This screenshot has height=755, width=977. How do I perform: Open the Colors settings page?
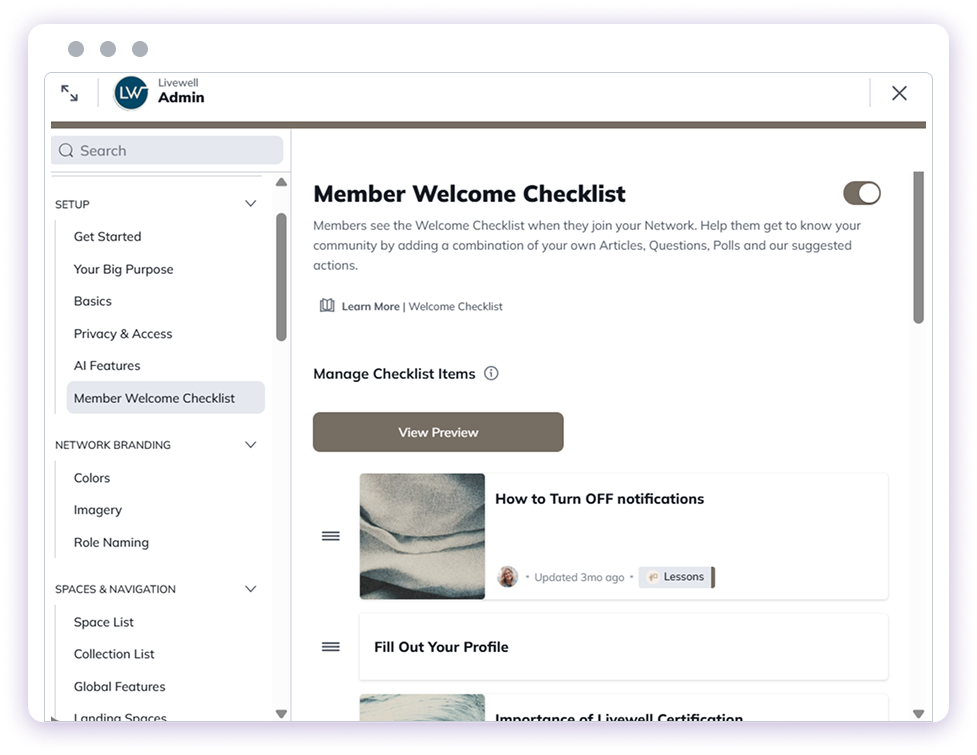pyautogui.click(x=92, y=477)
